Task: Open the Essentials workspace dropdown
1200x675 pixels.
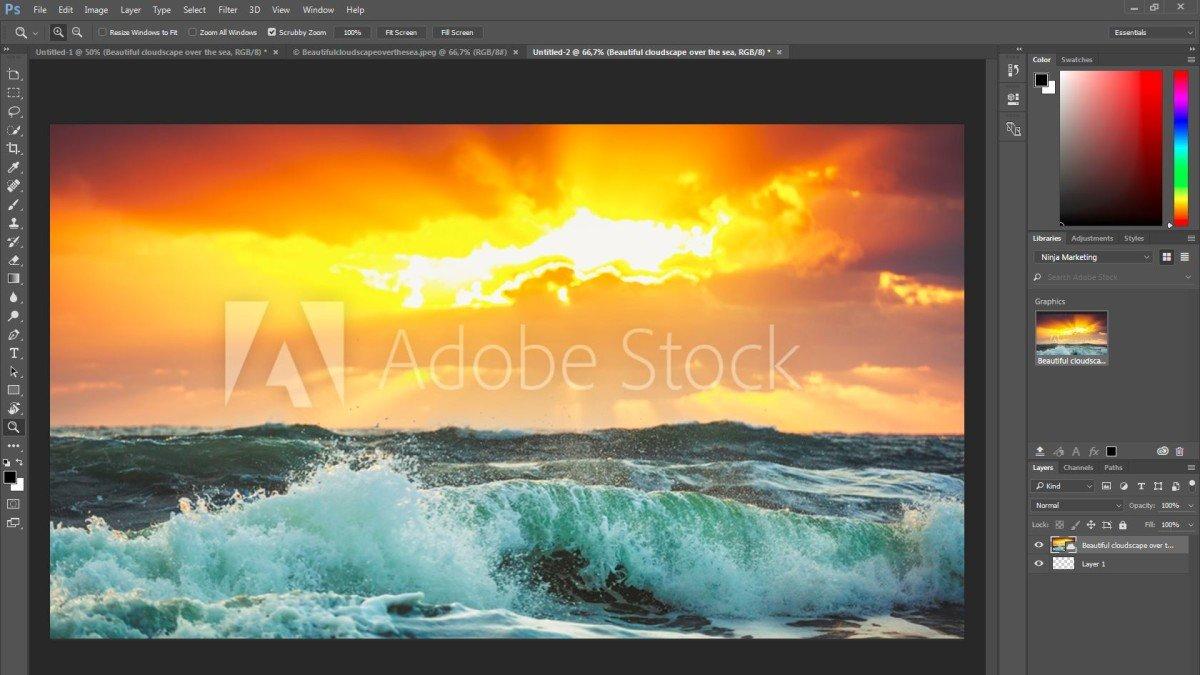Action: coord(1152,33)
